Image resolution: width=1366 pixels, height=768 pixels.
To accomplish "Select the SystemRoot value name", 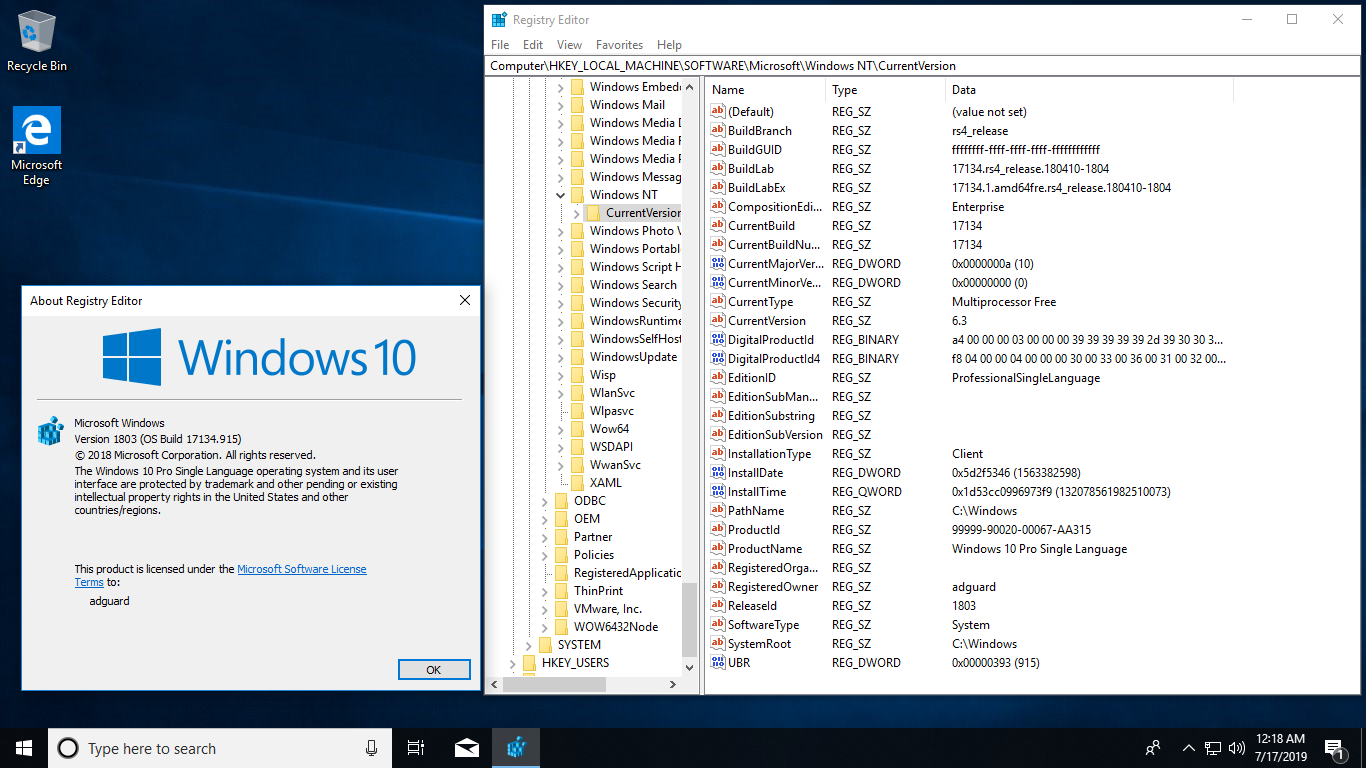I will pyautogui.click(x=760, y=644).
